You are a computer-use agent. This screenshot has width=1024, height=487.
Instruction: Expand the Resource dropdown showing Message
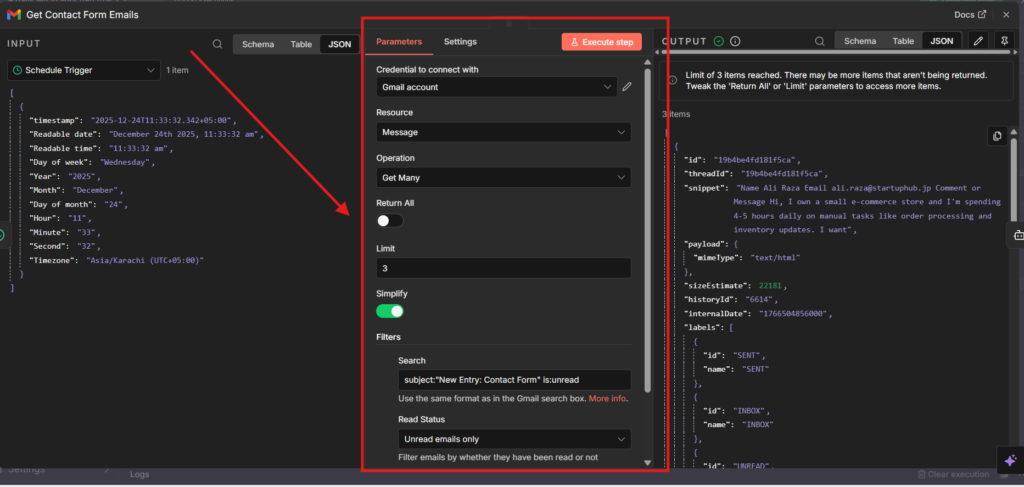coord(504,132)
